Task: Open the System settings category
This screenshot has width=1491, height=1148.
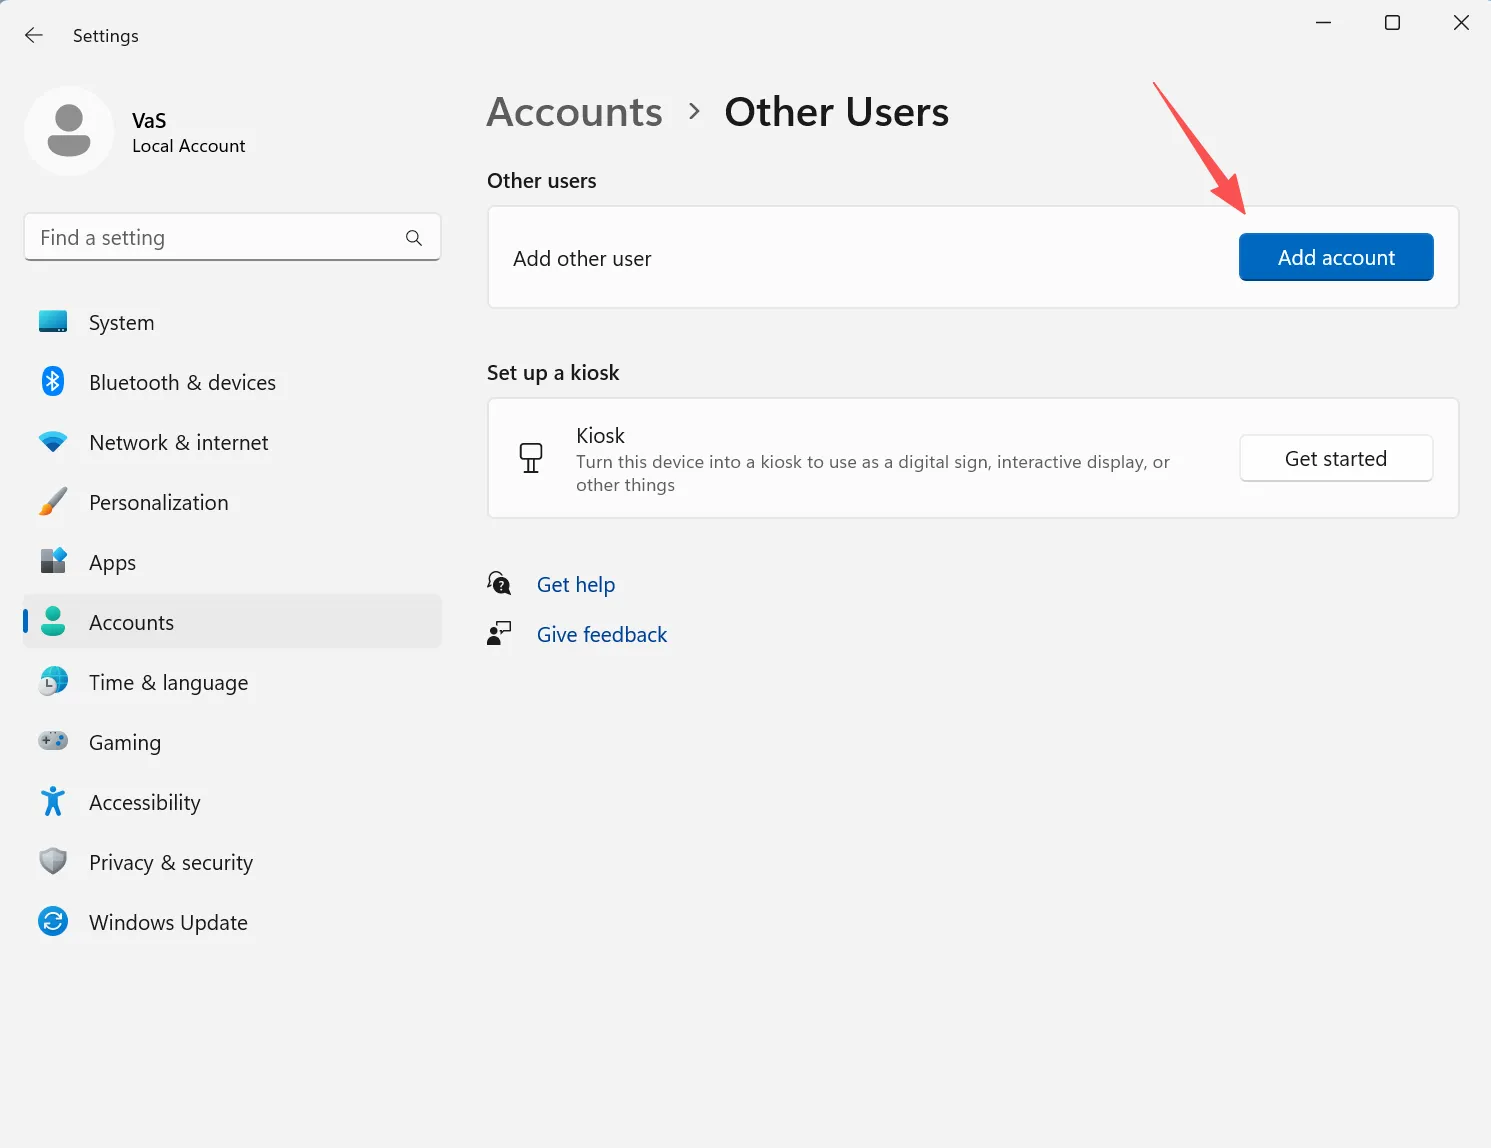Action: tap(232, 322)
